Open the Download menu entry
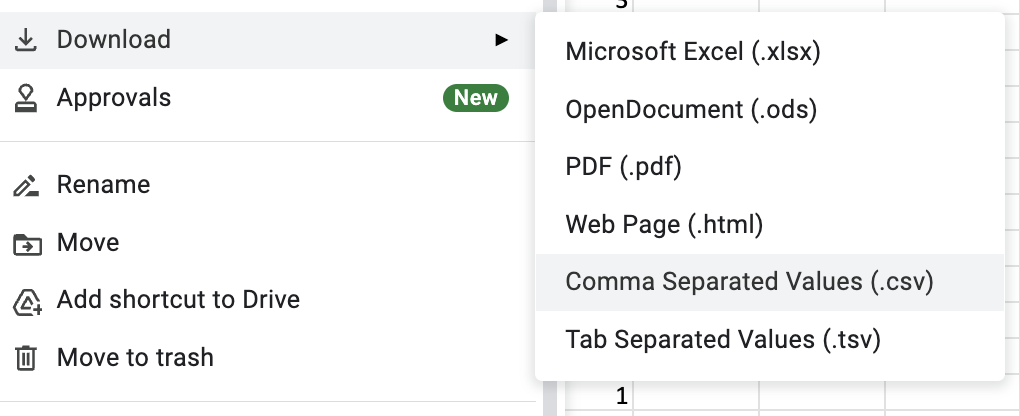Image resolution: width=1020 pixels, height=416 pixels. click(x=267, y=40)
